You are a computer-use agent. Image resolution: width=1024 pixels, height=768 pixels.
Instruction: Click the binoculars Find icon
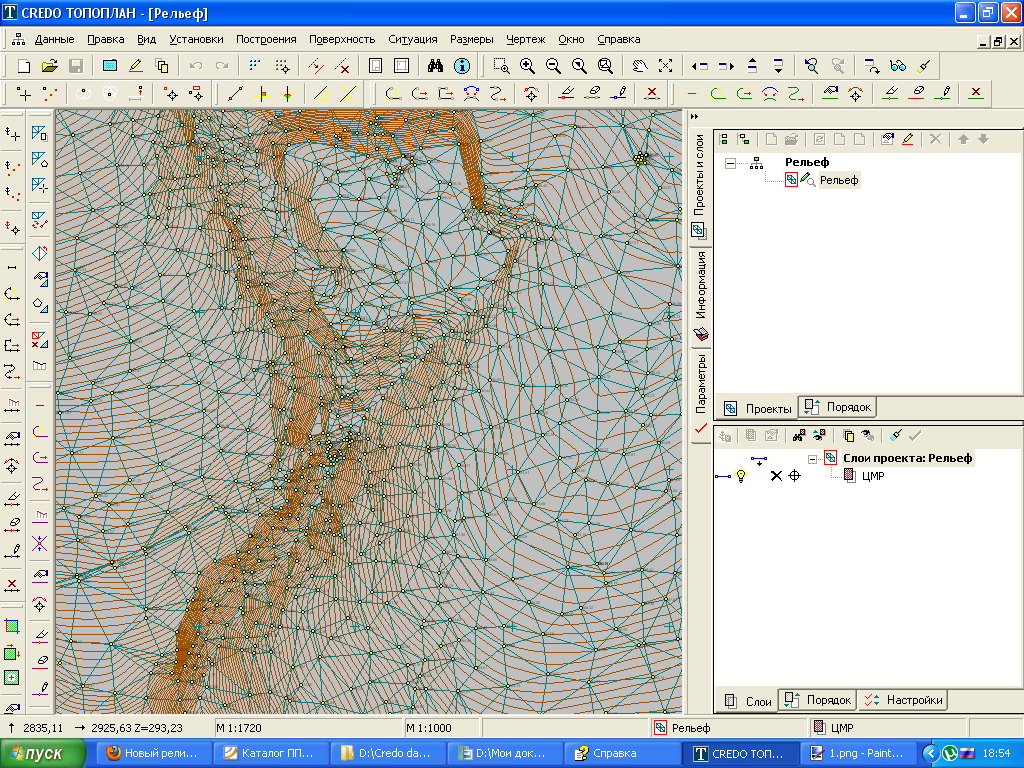click(x=435, y=65)
